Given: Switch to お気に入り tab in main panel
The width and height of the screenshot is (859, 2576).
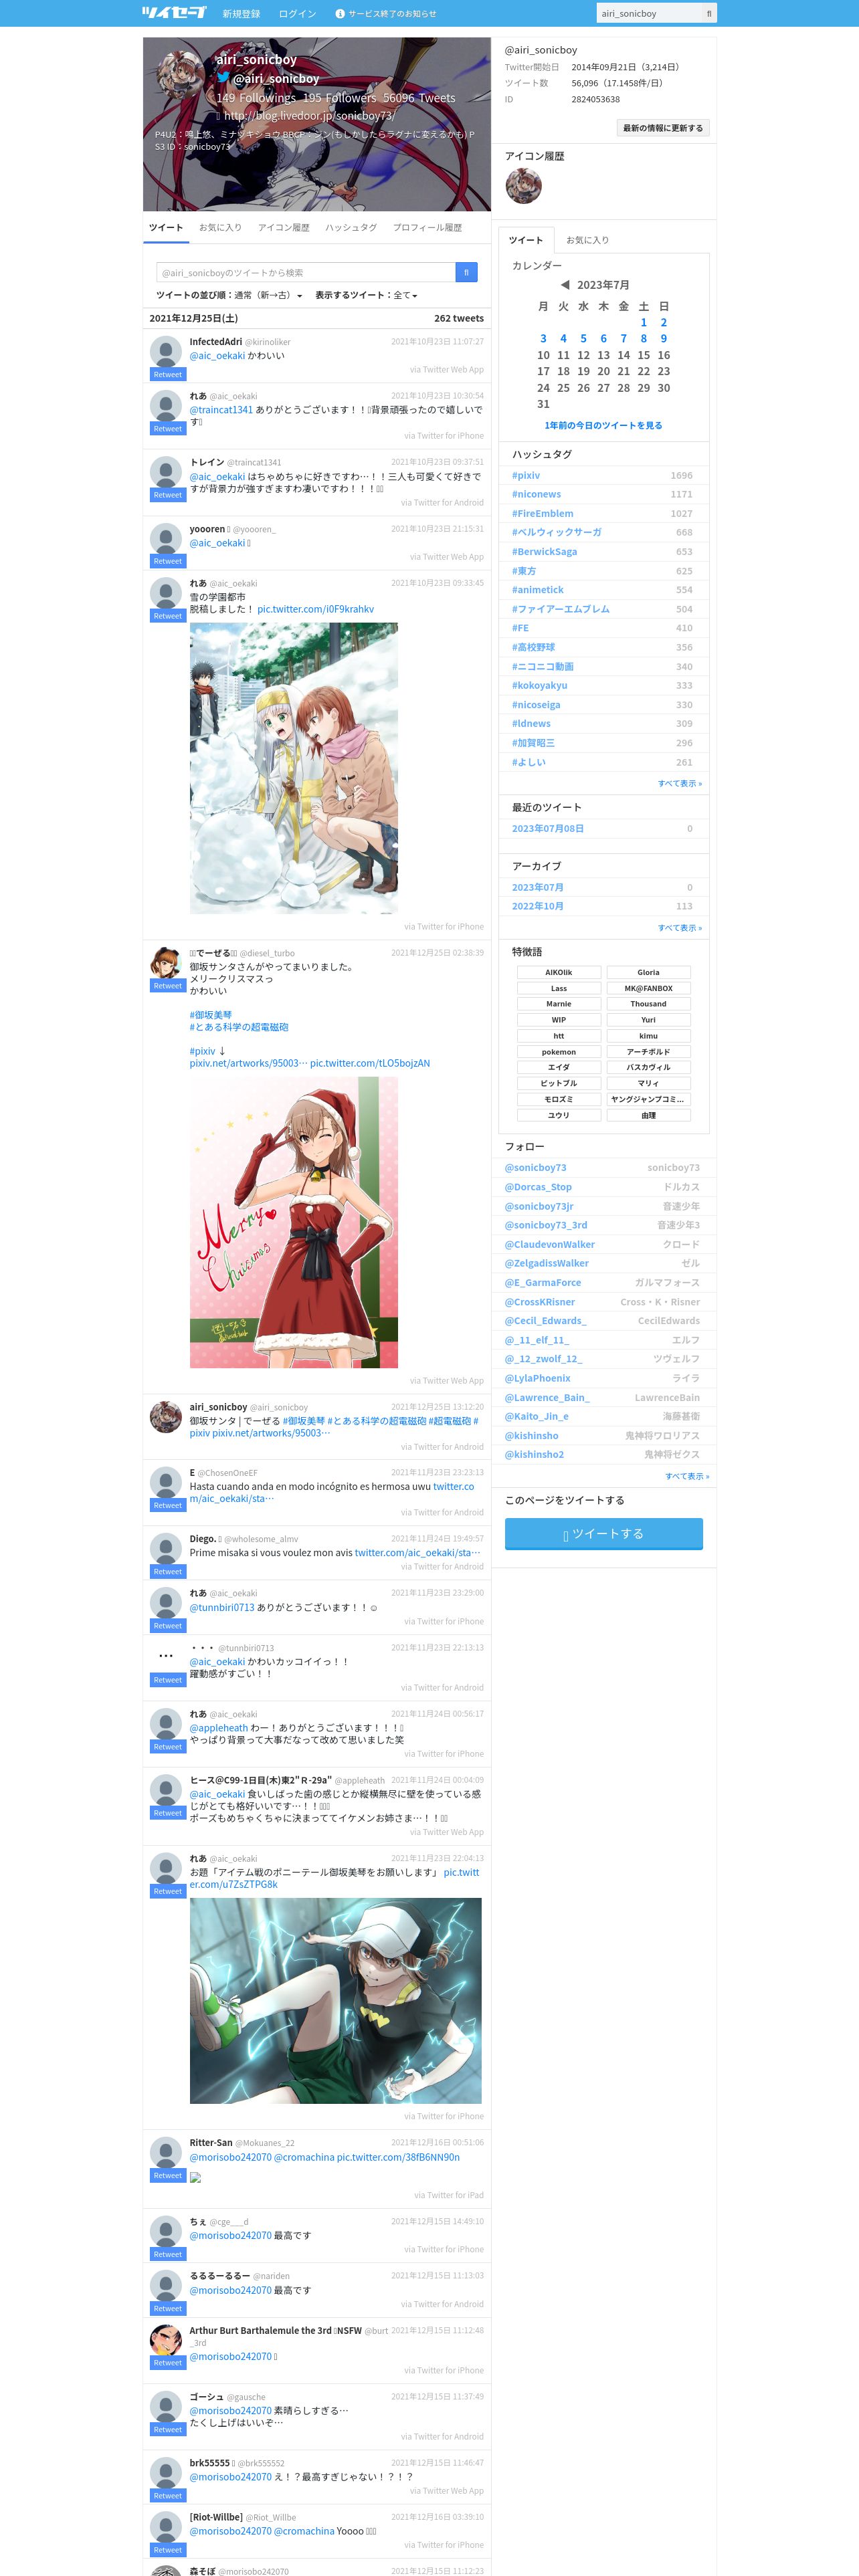Looking at the screenshot, I should click(220, 228).
